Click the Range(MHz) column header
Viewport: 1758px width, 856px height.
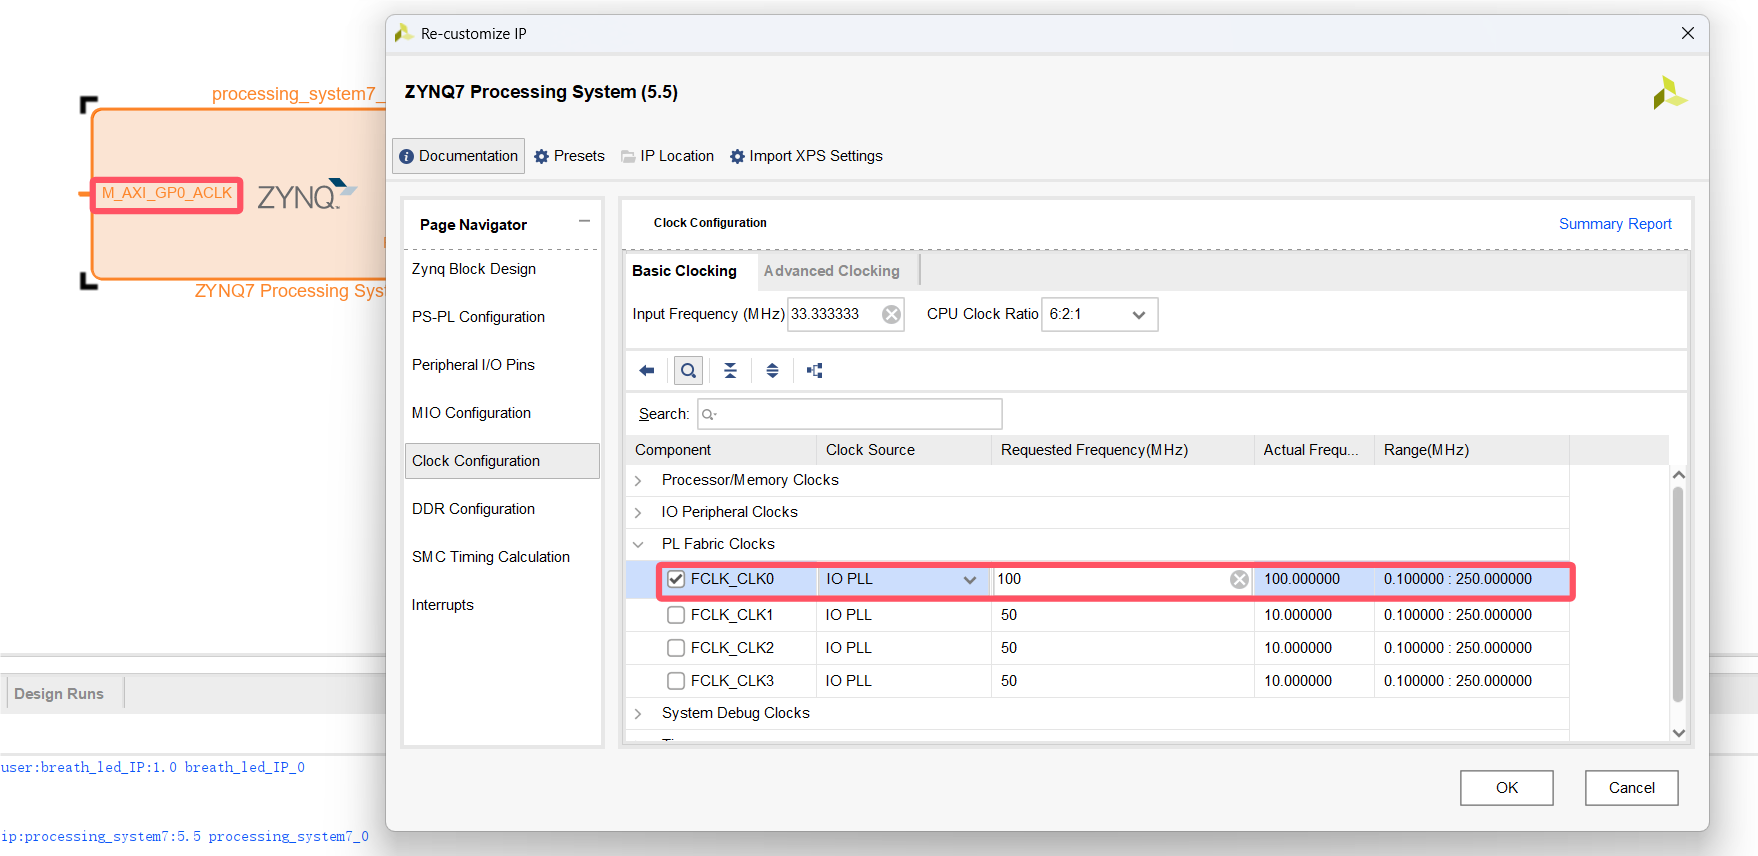pos(1471,450)
